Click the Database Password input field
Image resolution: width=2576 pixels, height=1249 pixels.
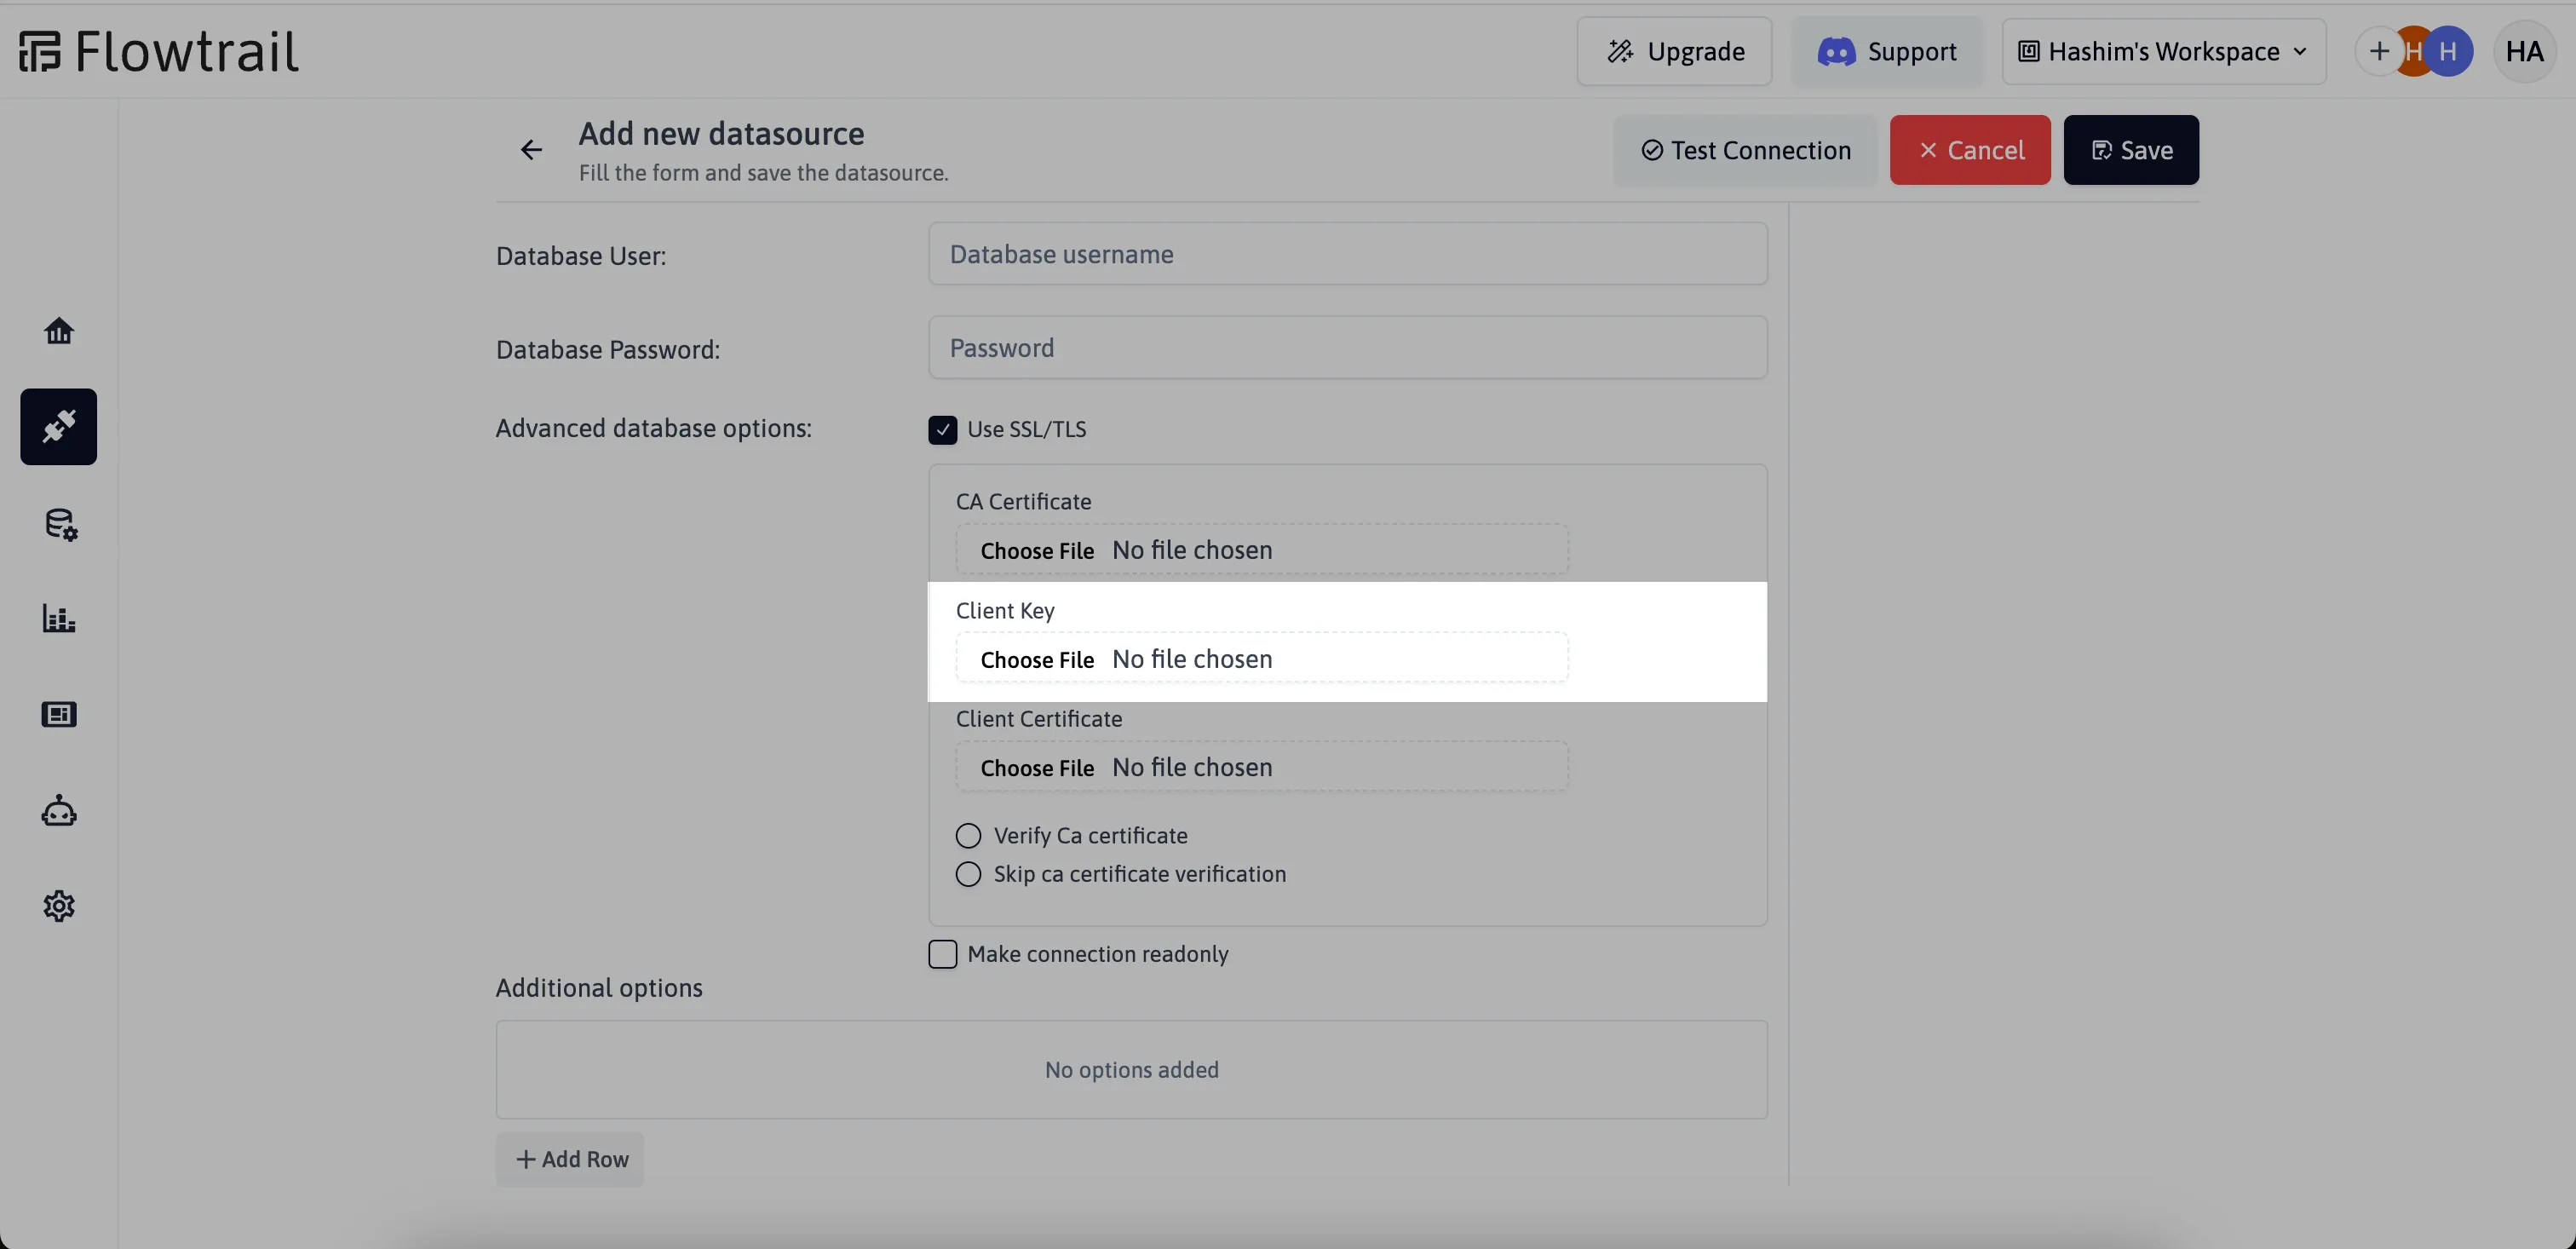pyautogui.click(x=1347, y=348)
